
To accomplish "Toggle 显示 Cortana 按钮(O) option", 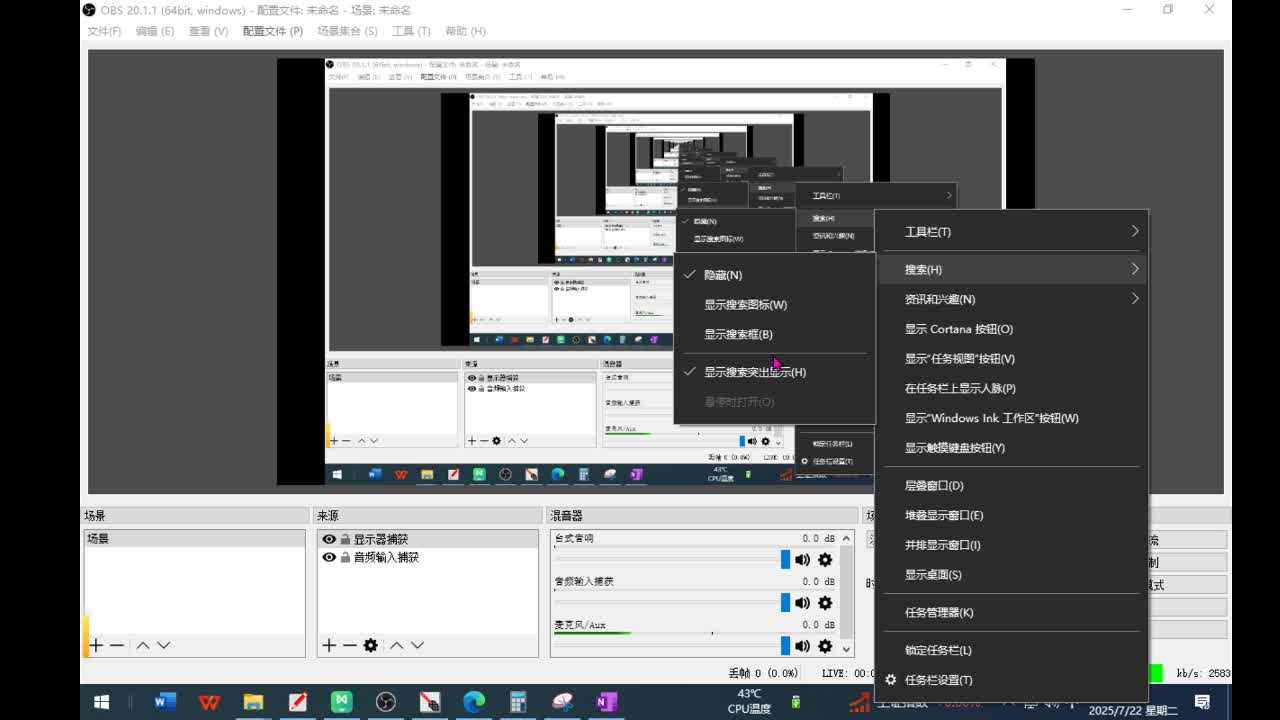I will (1012, 329).
